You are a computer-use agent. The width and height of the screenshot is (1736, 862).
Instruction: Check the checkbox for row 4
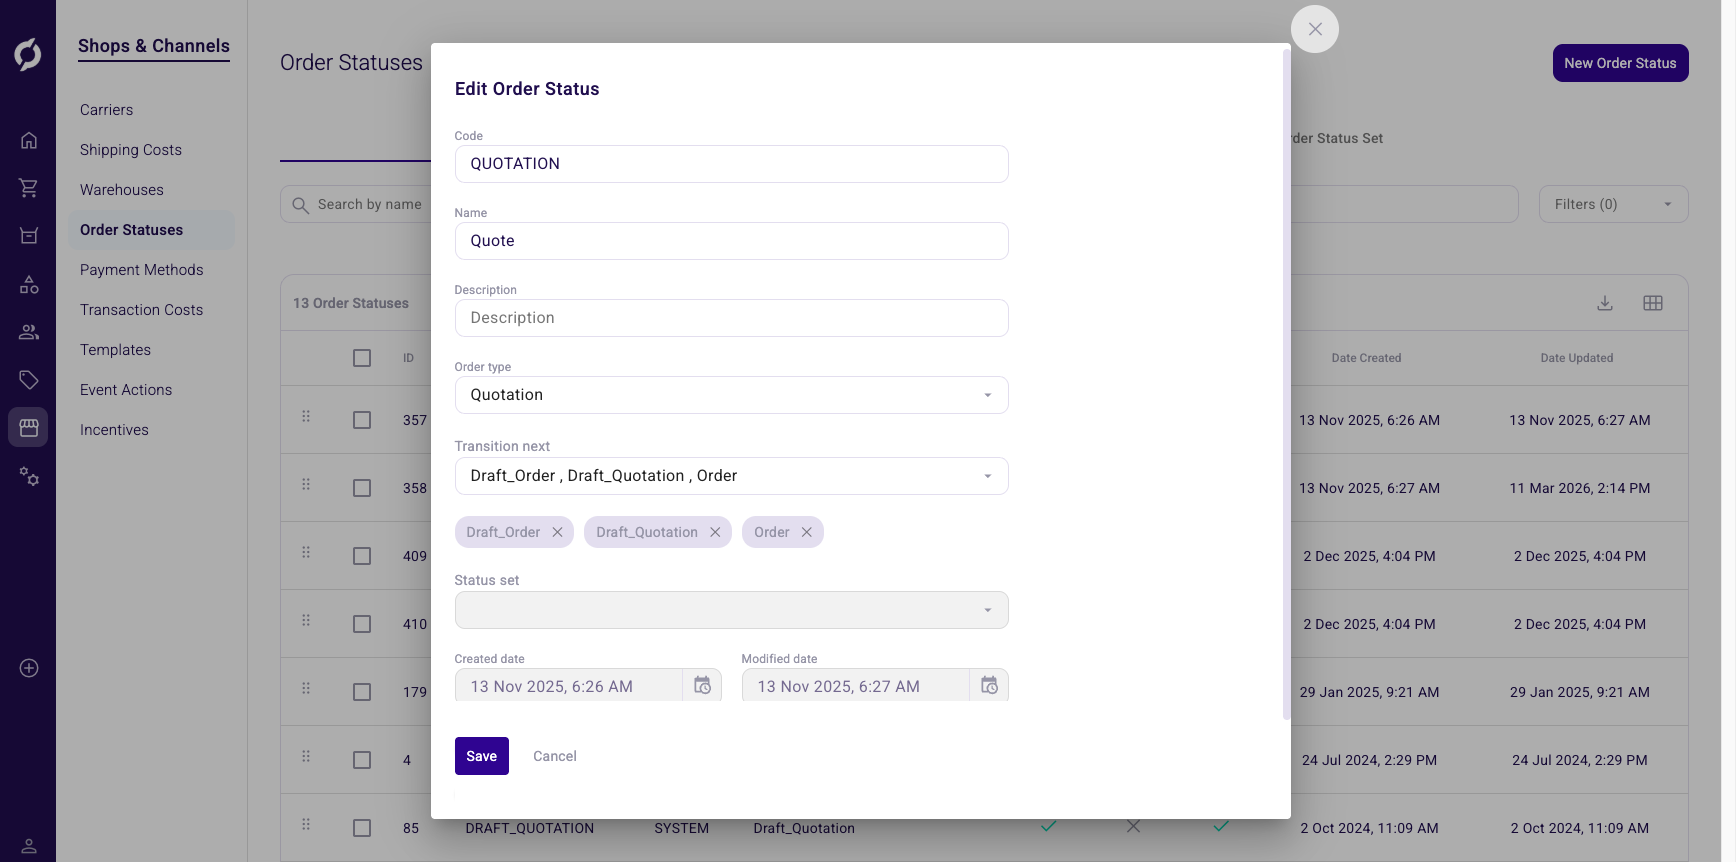(x=362, y=760)
